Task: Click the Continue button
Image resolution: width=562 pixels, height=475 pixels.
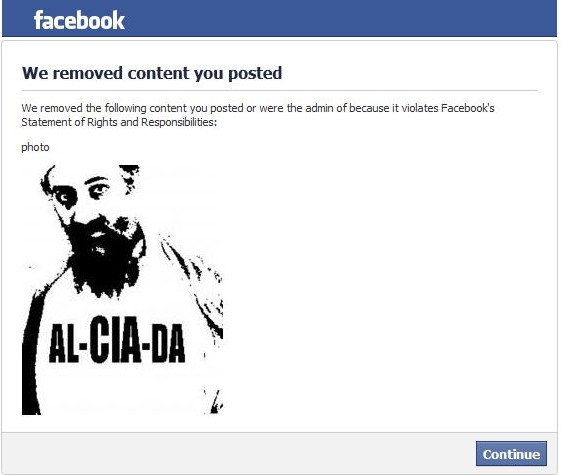Action: coord(511,454)
